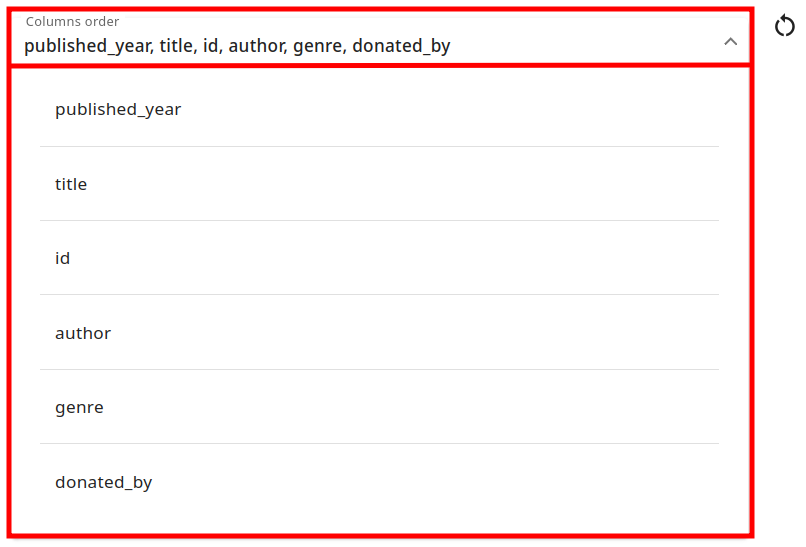Viewport: 806px width, 547px height.
Task: Select the published_year list item
Action: click(x=118, y=109)
